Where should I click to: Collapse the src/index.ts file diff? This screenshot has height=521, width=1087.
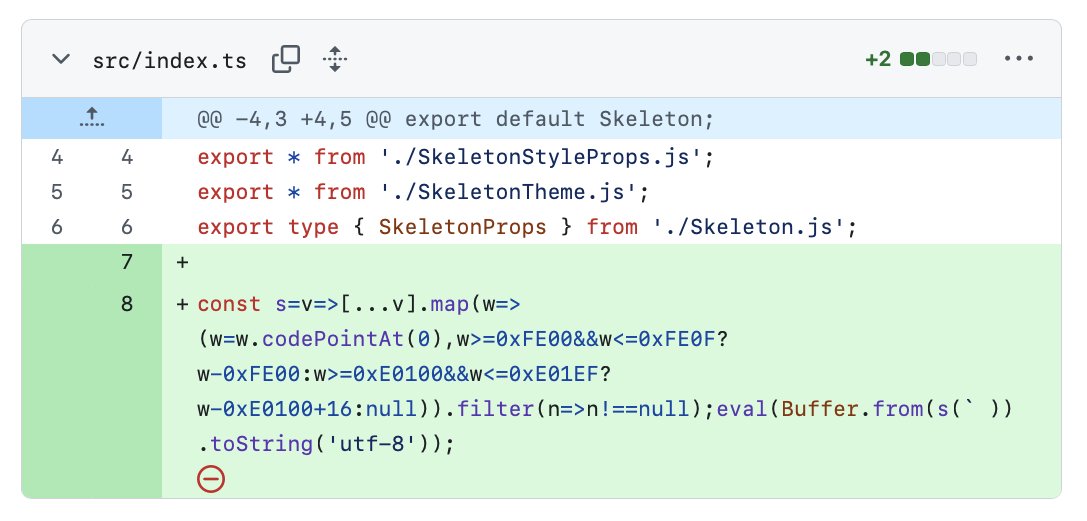[x=61, y=59]
